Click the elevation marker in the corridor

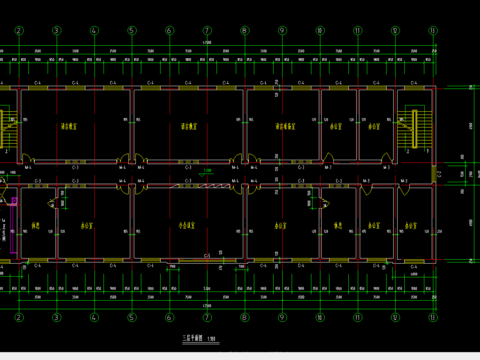point(207,172)
